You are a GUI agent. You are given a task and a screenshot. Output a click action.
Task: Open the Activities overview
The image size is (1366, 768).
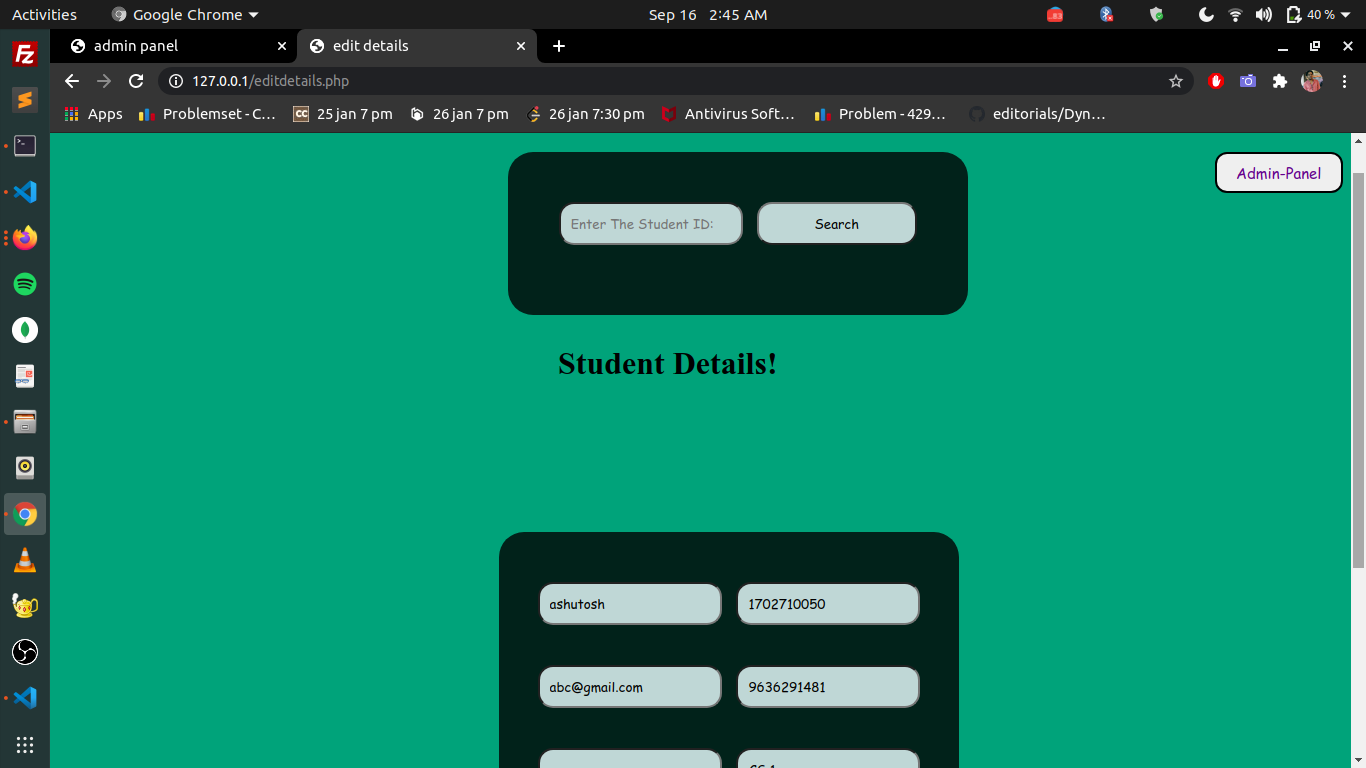coord(44,14)
